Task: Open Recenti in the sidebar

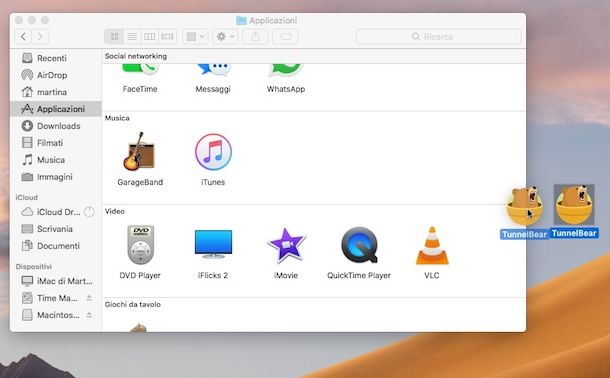Action: point(56,58)
